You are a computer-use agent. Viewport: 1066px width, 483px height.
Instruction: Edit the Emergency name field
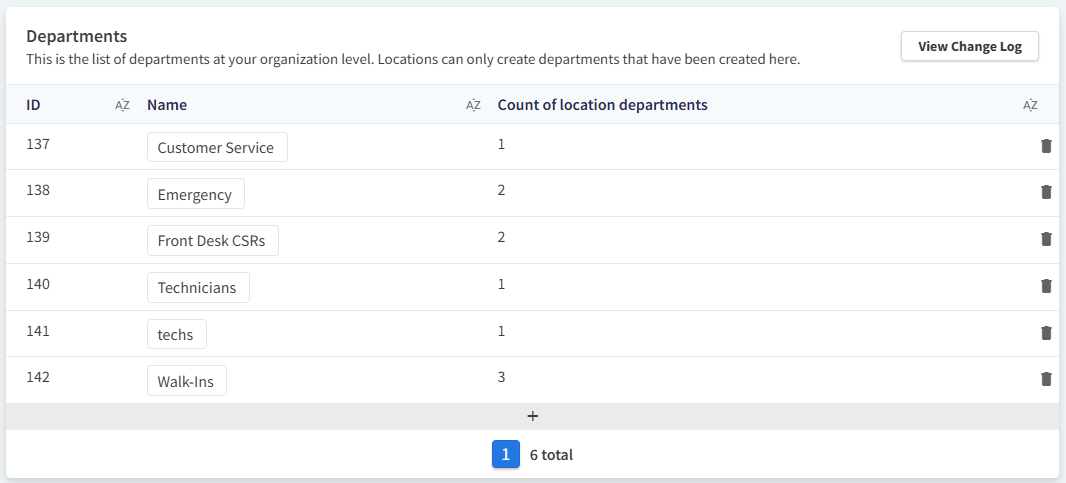point(195,194)
